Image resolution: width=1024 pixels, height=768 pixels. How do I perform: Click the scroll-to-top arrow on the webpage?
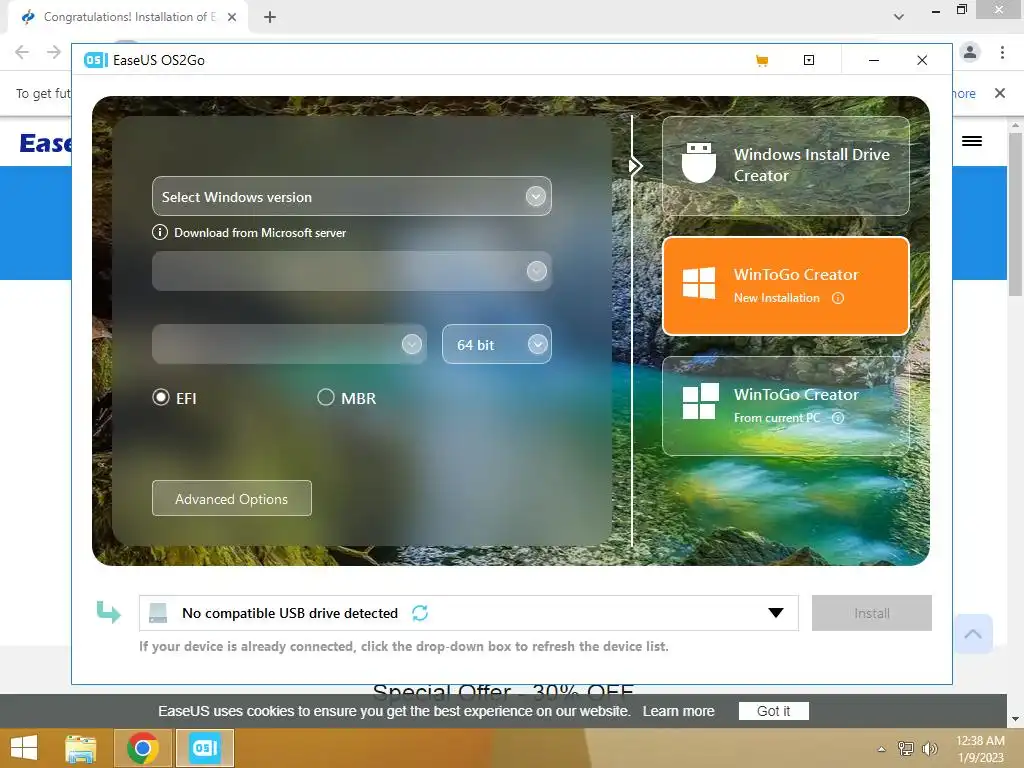(x=973, y=633)
